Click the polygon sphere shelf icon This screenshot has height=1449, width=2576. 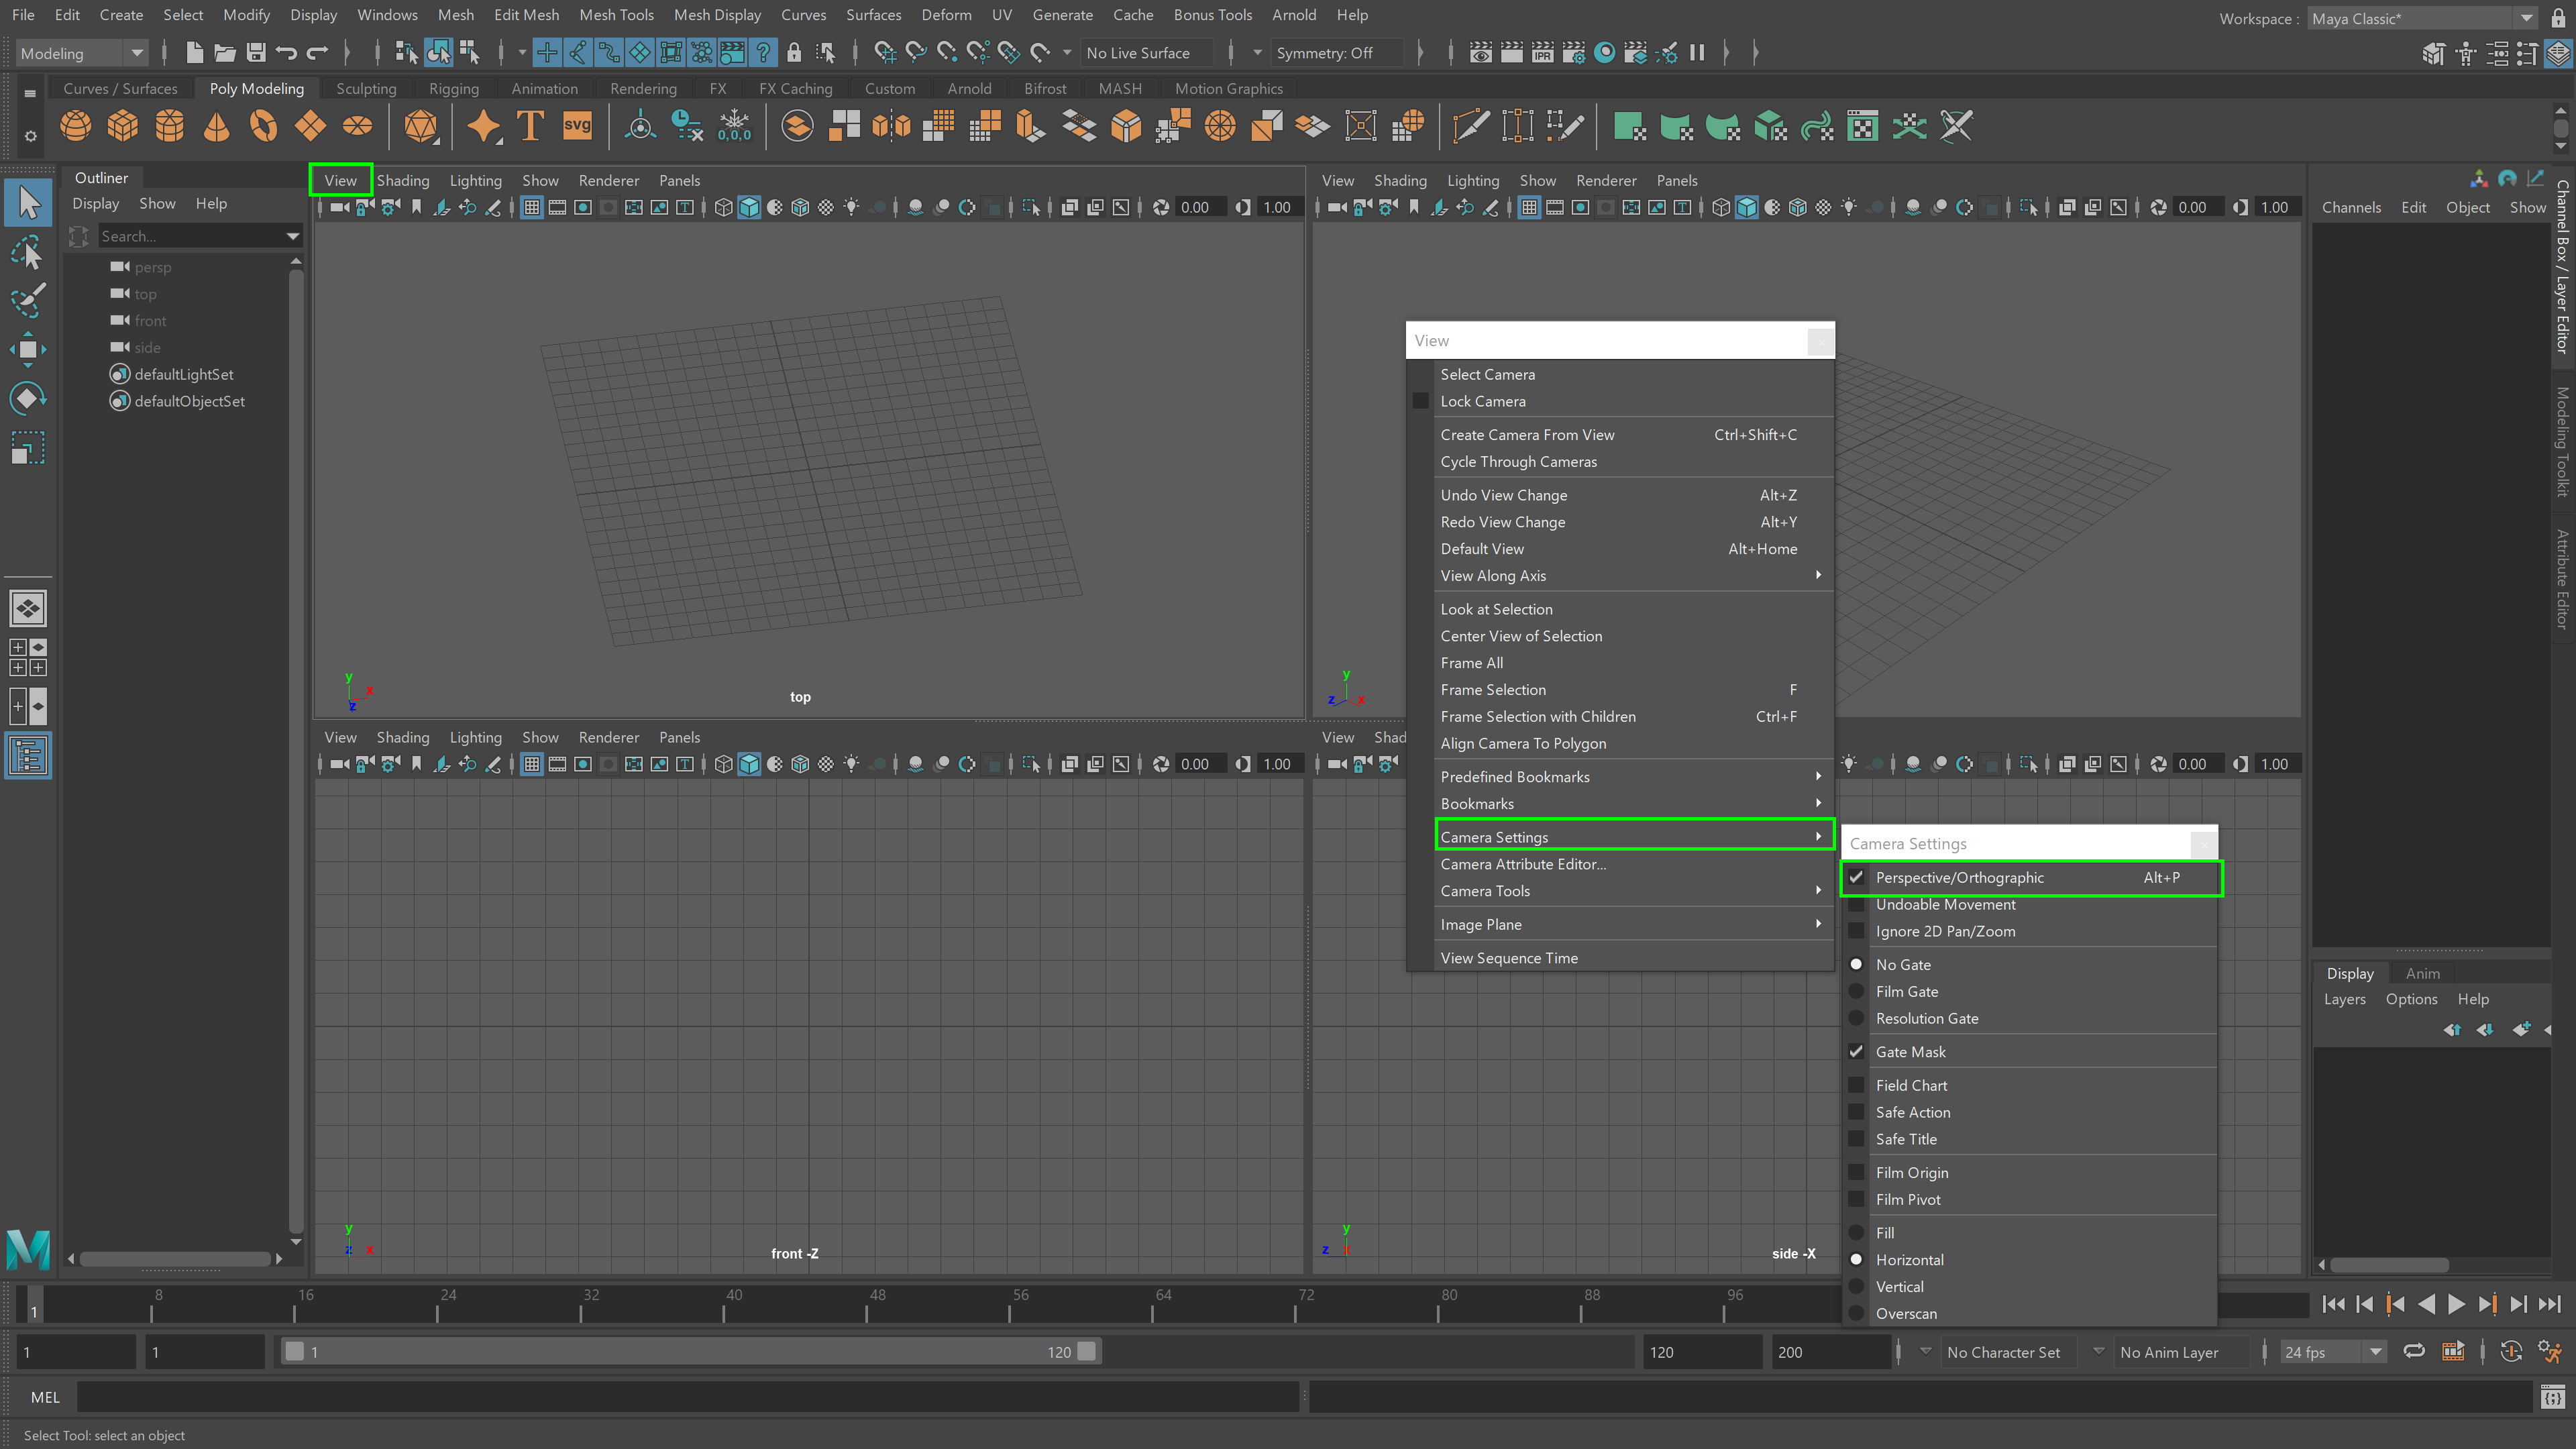[x=75, y=127]
